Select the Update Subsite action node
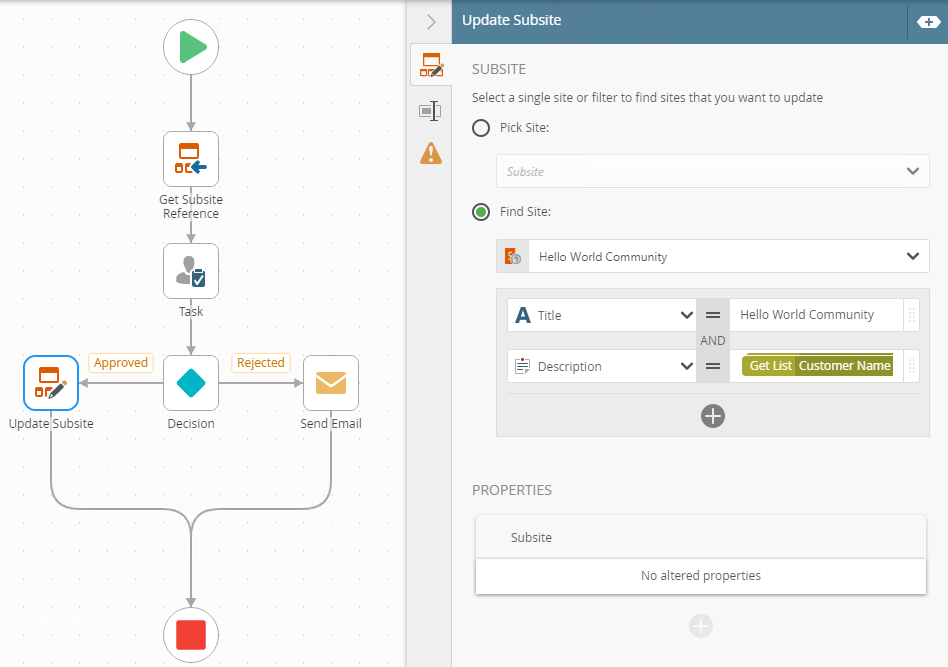The height and width of the screenshot is (667, 948). click(51, 383)
